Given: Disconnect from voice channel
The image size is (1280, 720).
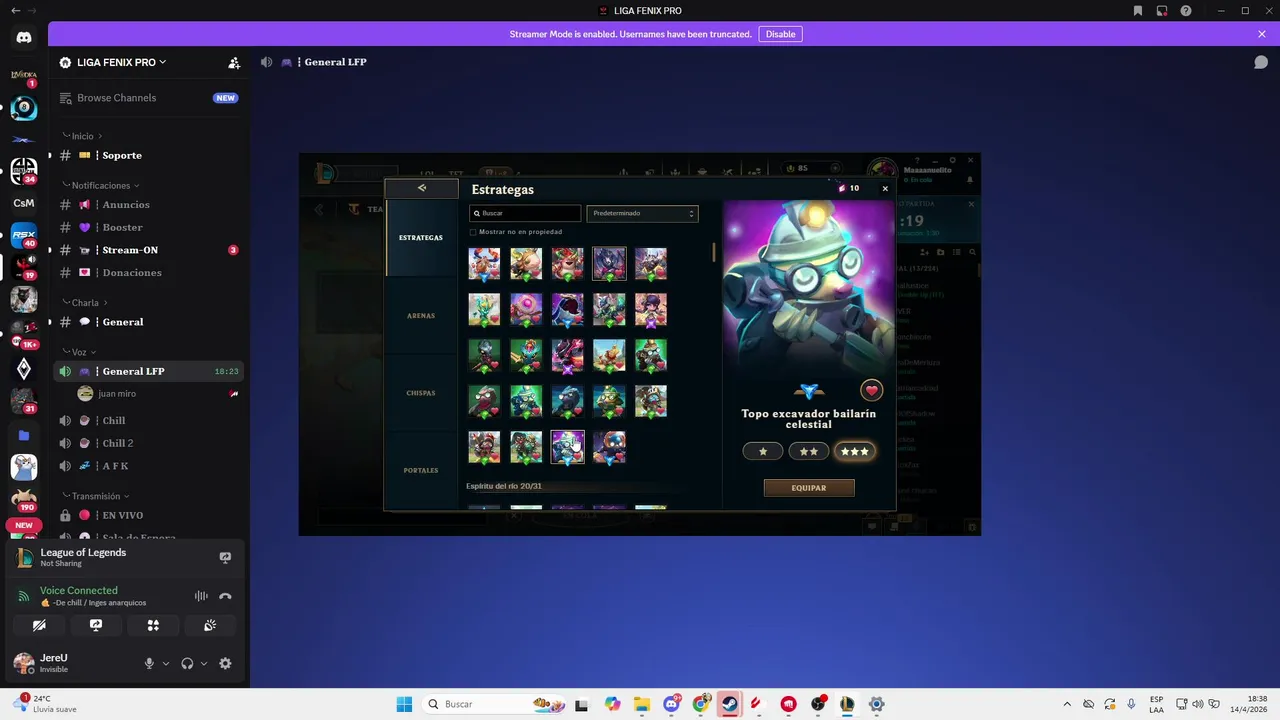Looking at the screenshot, I should 225,596.
